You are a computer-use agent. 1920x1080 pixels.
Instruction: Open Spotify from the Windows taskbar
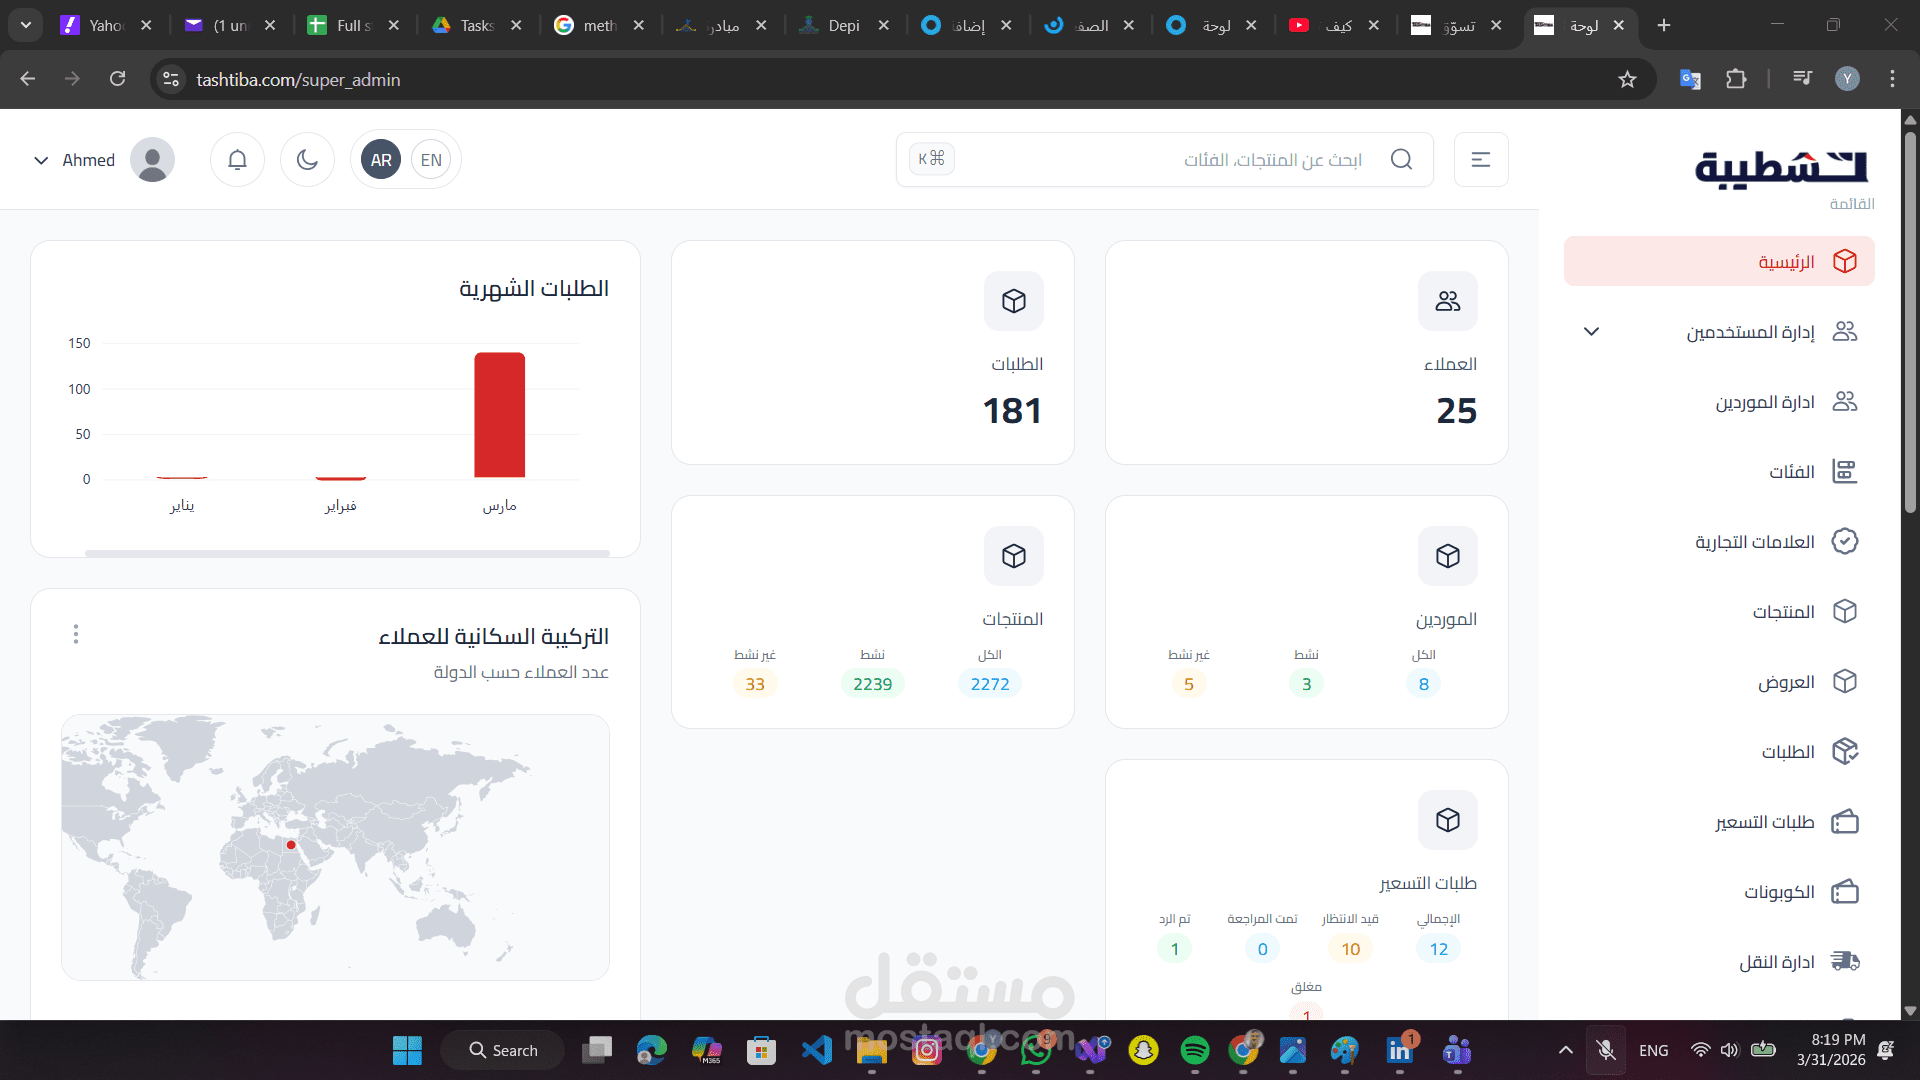coord(1194,1050)
